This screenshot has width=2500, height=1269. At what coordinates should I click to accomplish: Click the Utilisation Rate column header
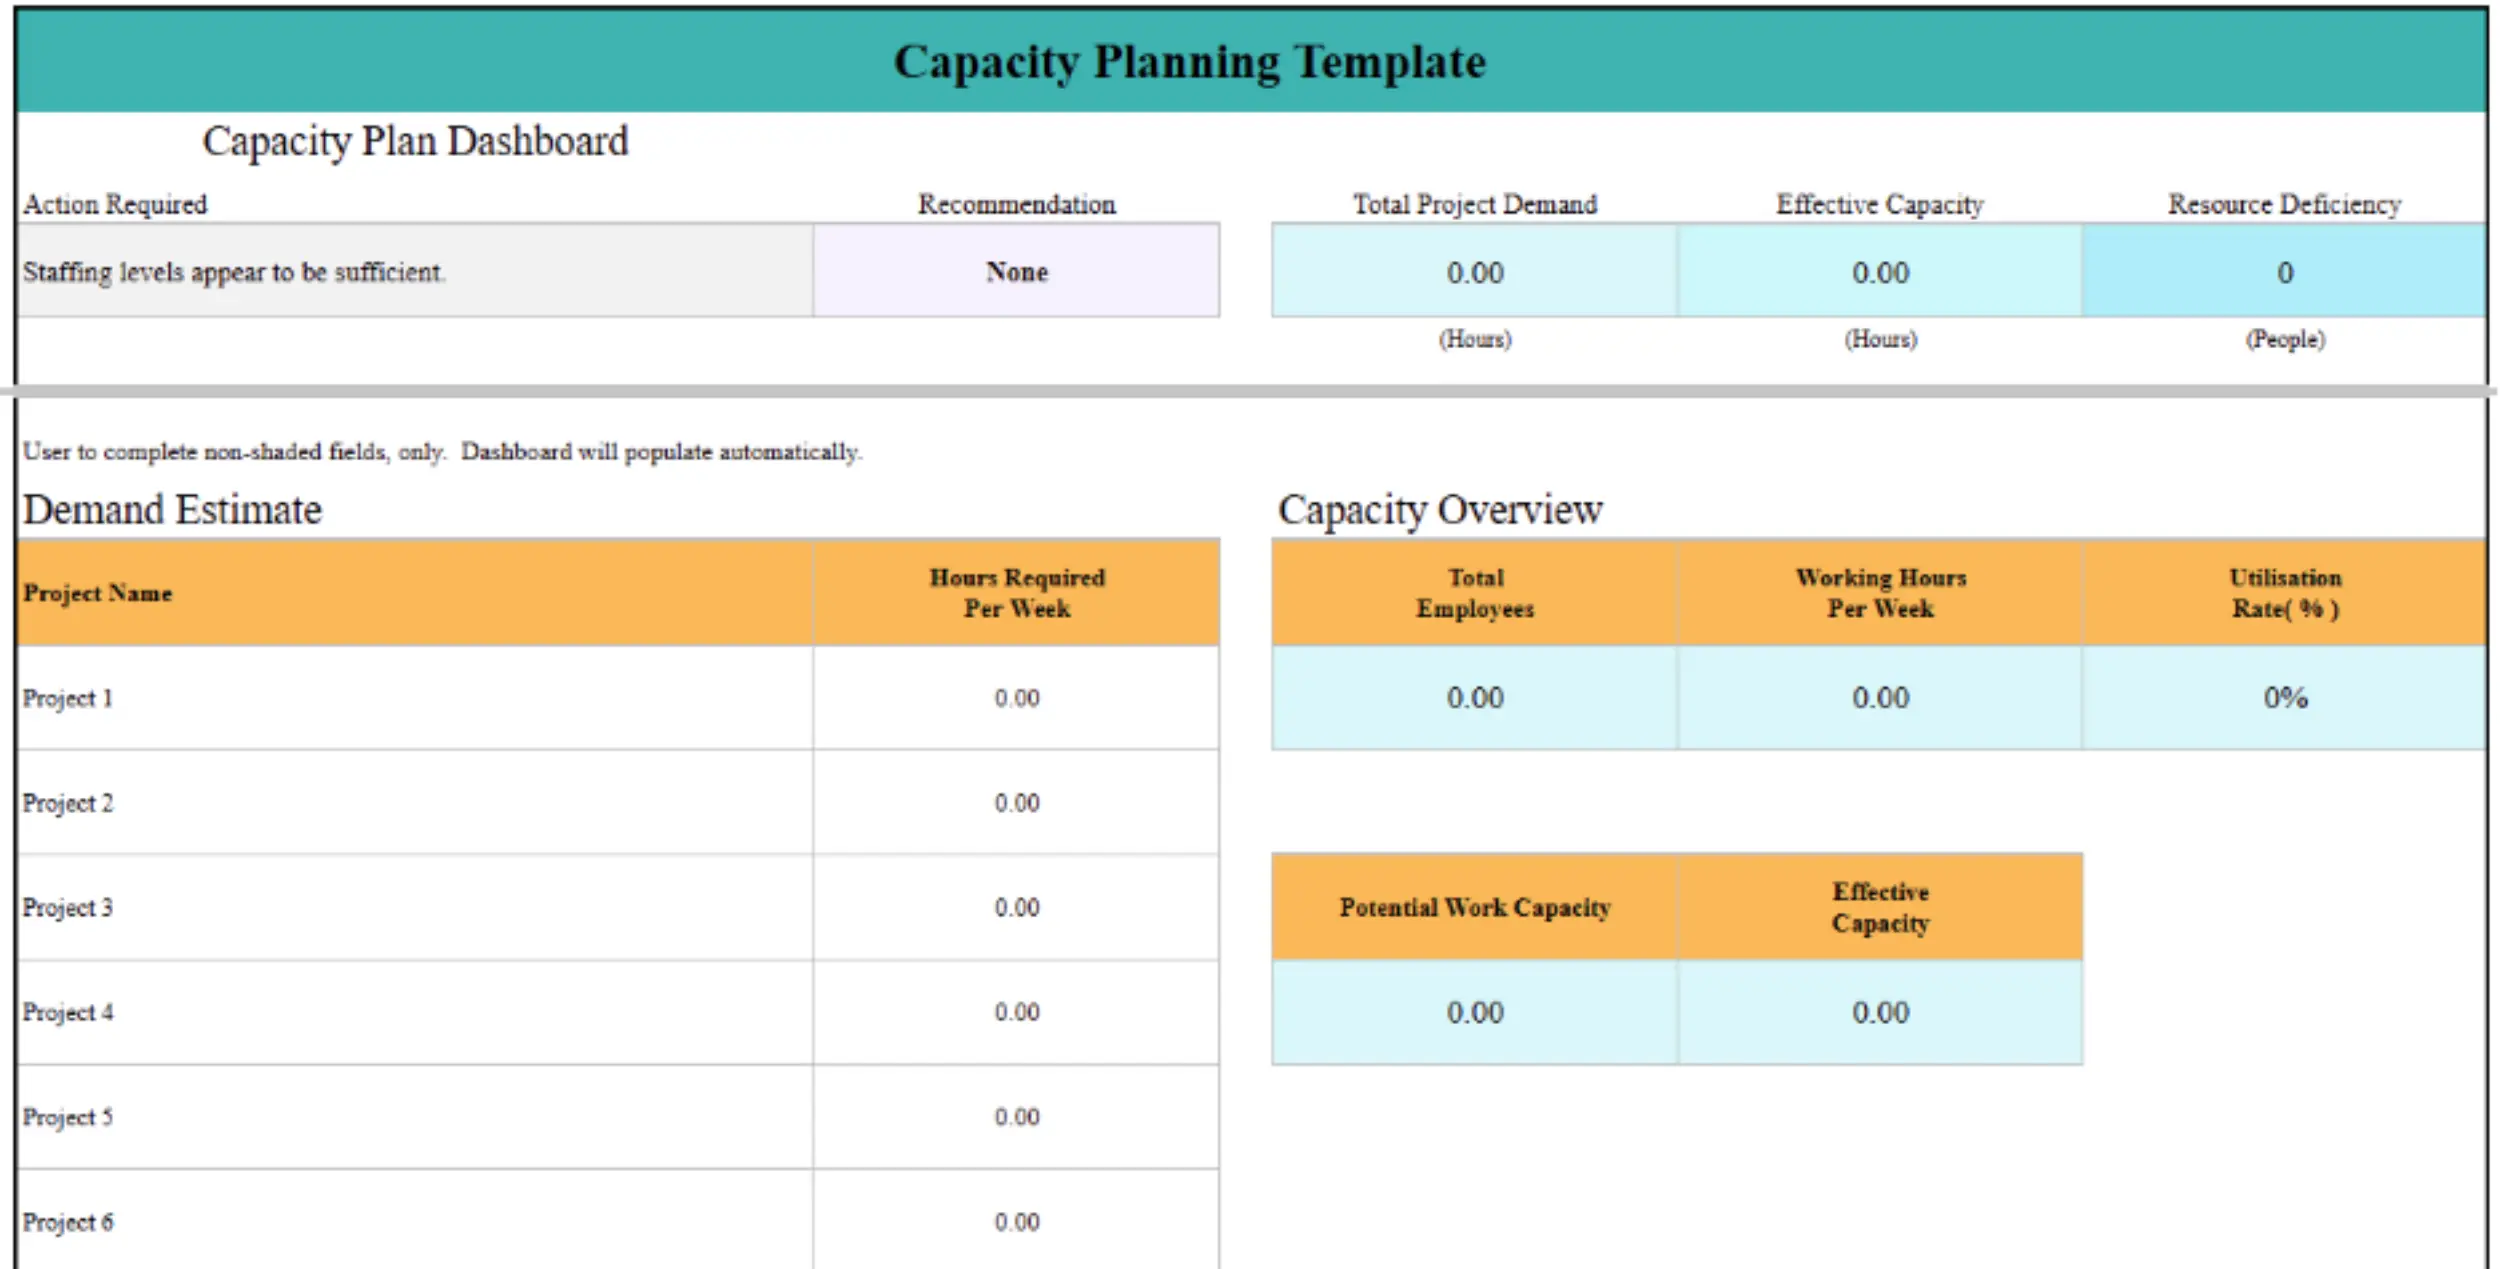point(2284,593)
